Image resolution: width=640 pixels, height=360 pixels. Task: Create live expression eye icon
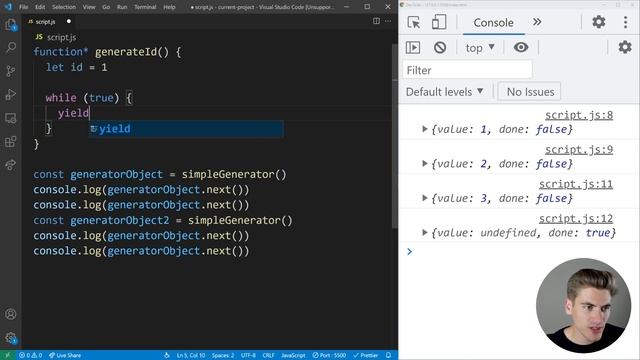click(521, 47)
